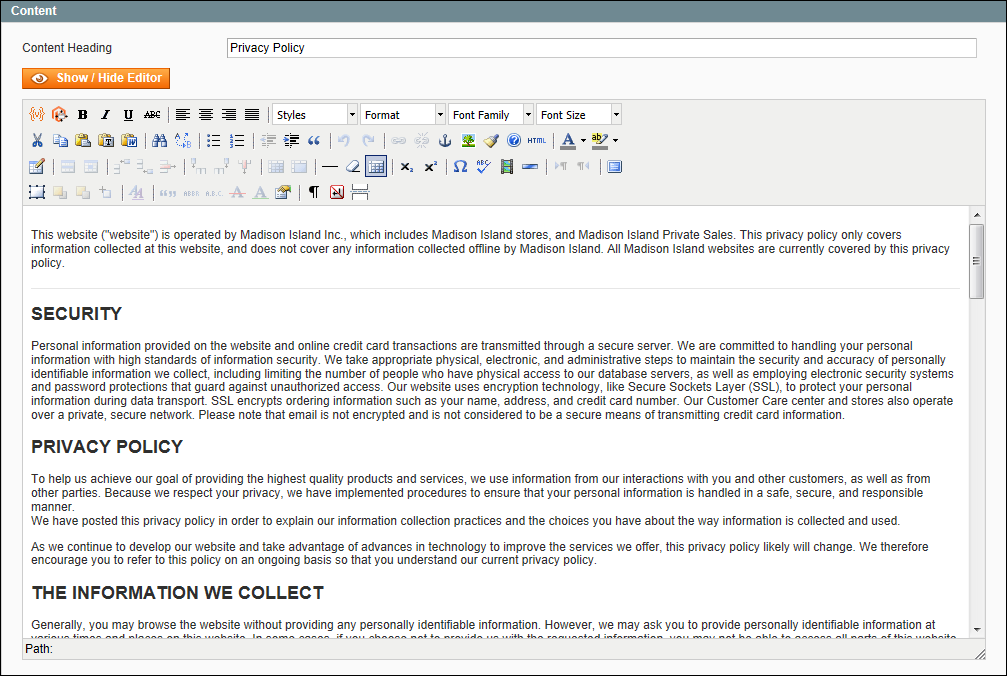Click the Insert Variable icon
This screenshot has height=676, width=1007.
pos(37,114)
